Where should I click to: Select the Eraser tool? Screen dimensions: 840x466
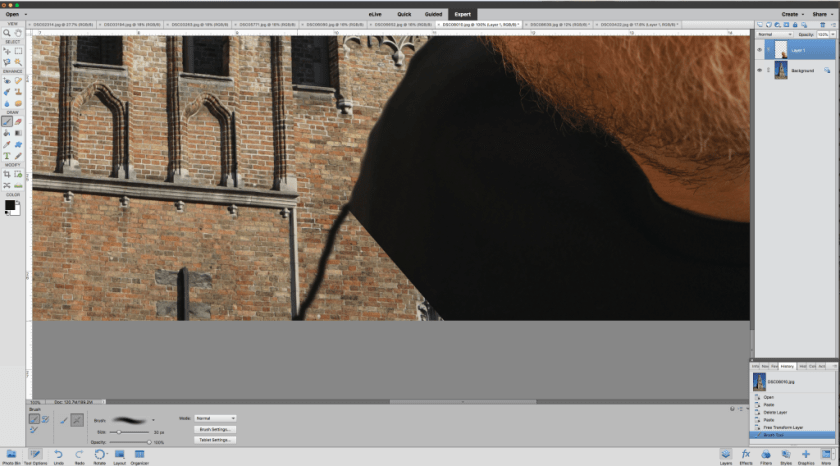[x=18, y=122]
